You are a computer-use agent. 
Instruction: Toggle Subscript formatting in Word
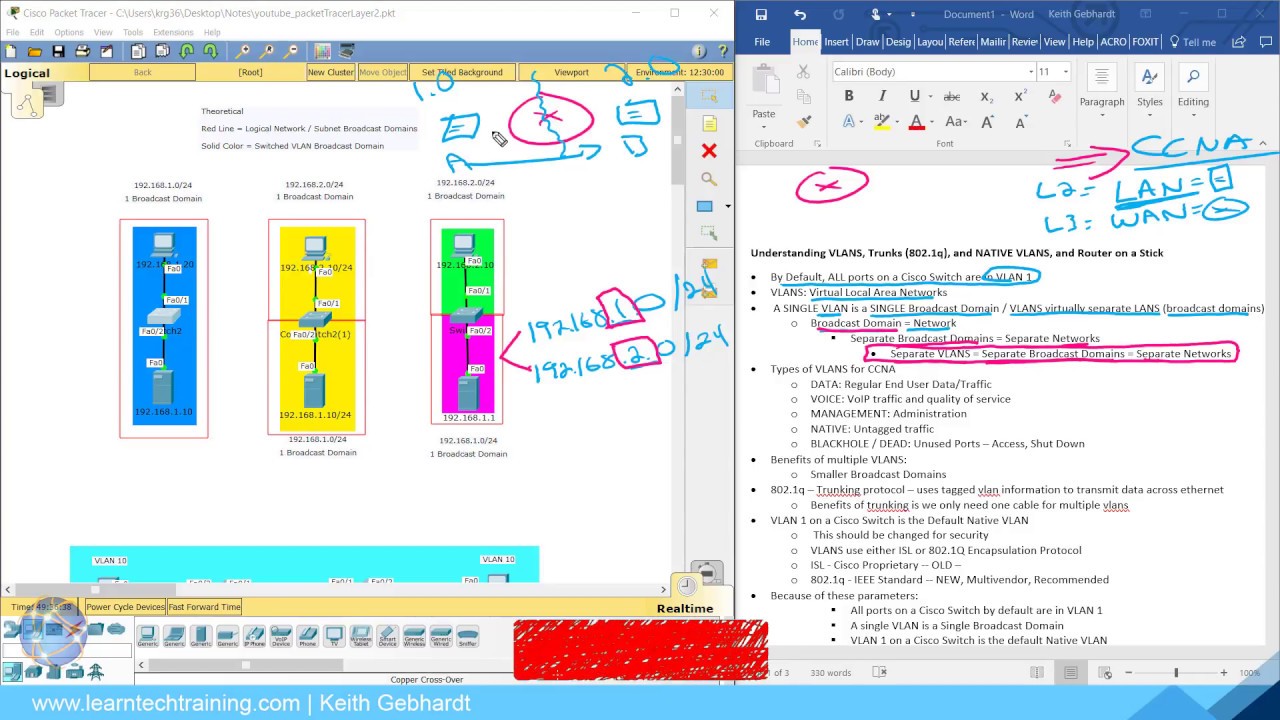tap(986, 96)
